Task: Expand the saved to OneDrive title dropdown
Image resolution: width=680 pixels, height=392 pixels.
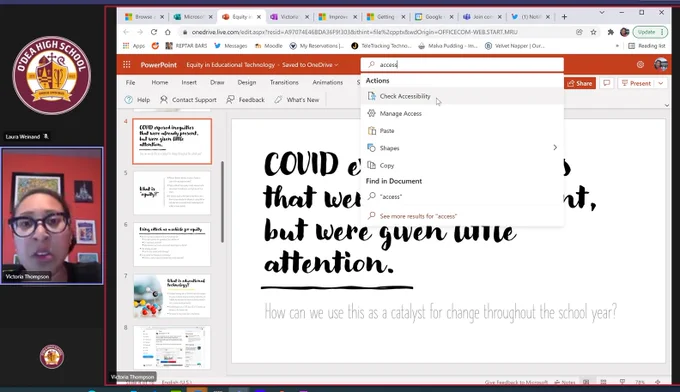Action: click(x=336, y=65)
